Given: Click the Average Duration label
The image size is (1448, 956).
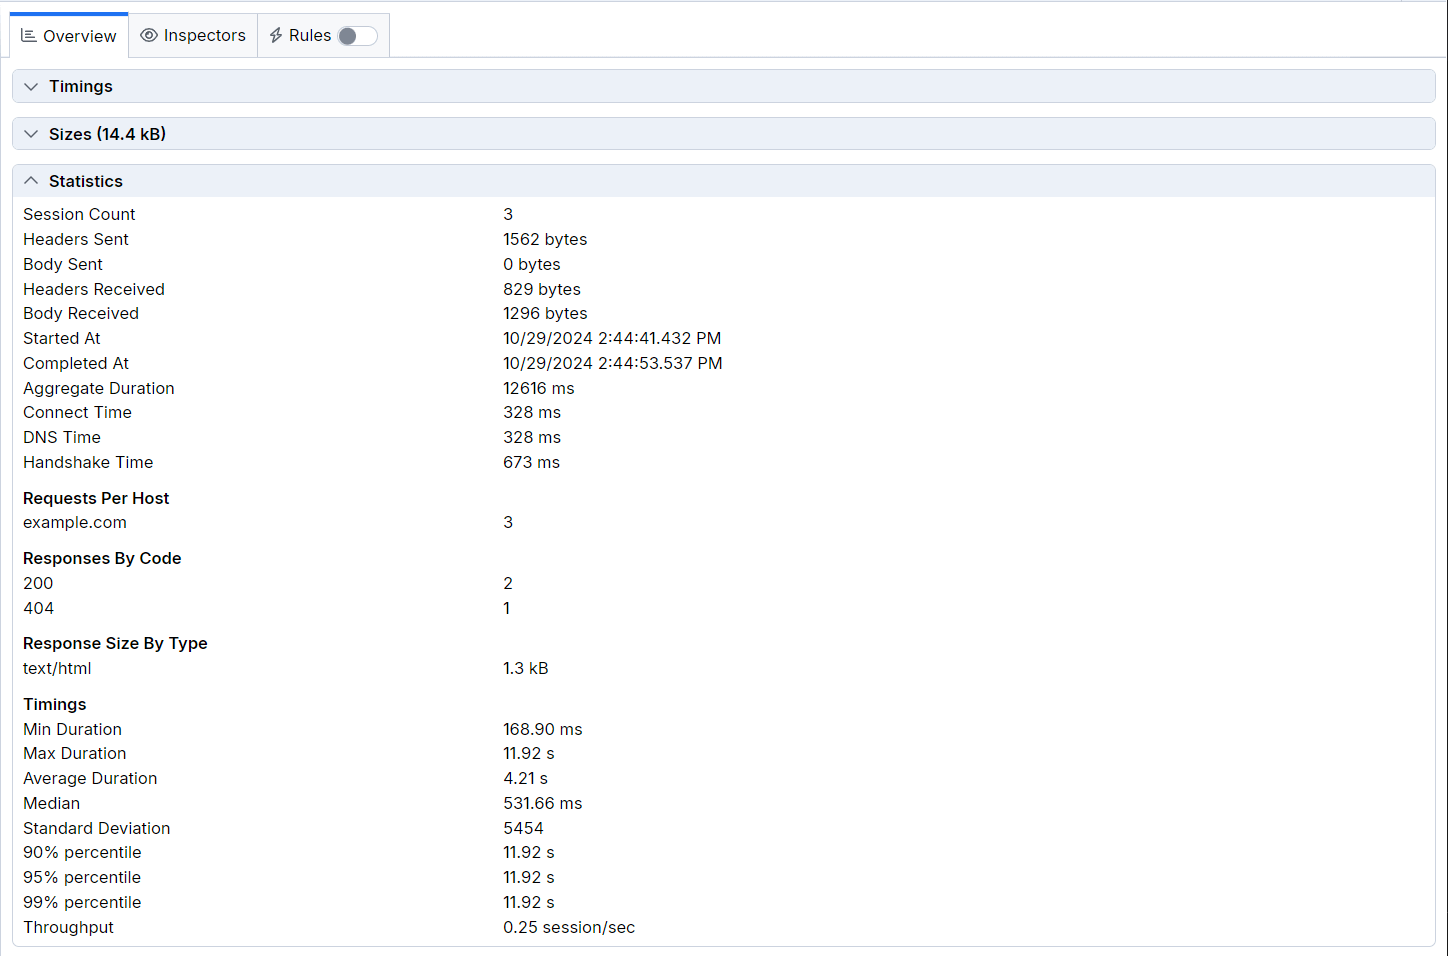Looking at the screenshot, I should point(90,778).
